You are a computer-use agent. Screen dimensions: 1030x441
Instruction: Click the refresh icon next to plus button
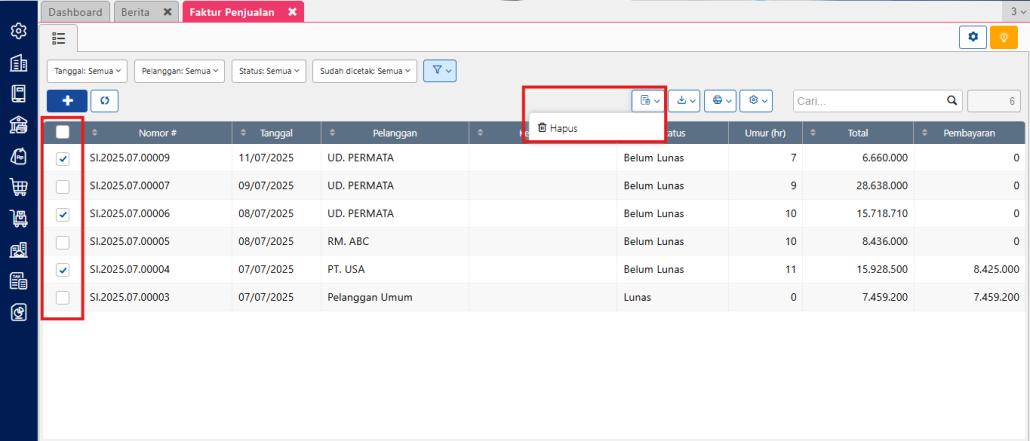tap(104, 101)
